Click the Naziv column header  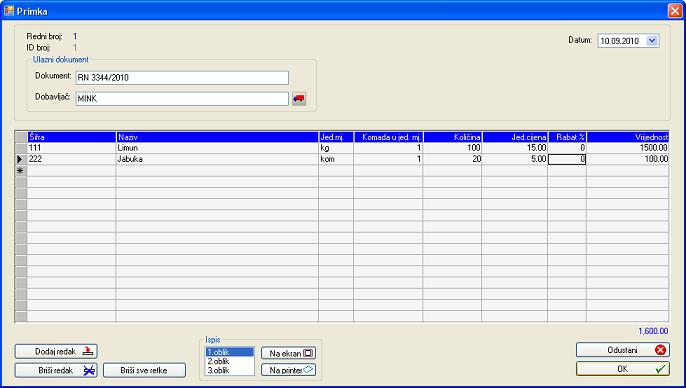(217, 137)
